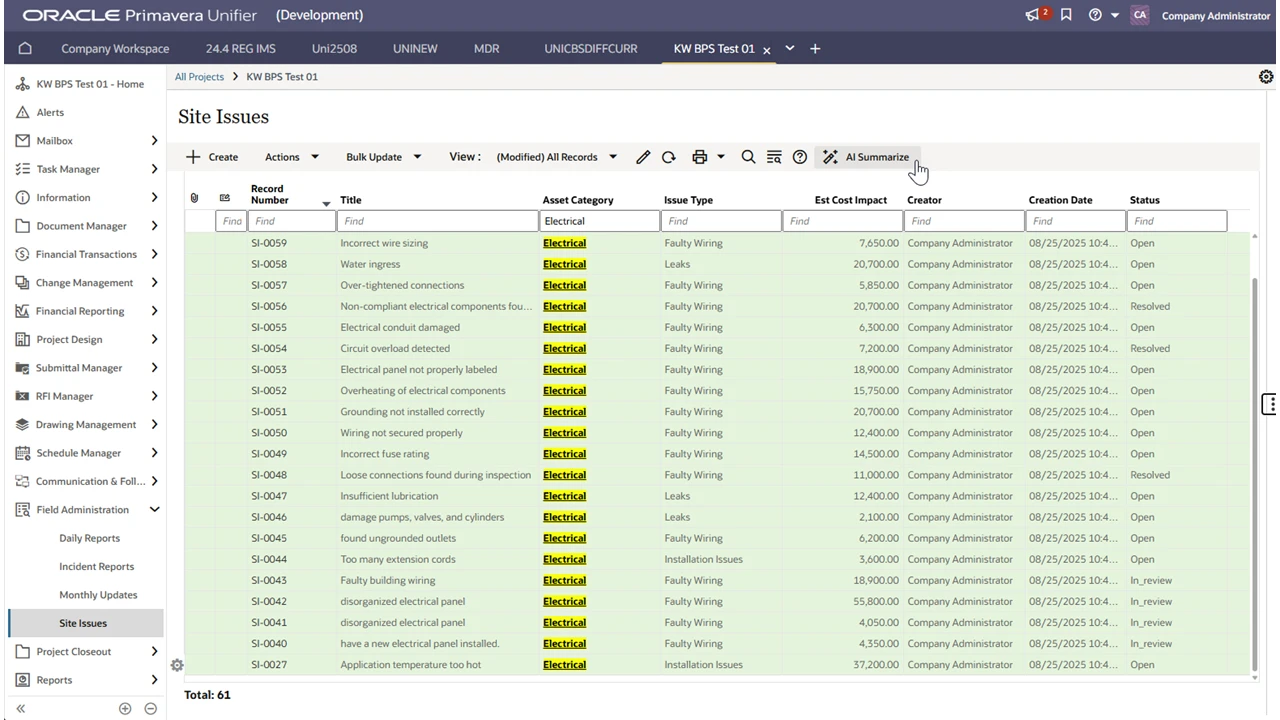Open toolbar Help with the question mark icon
The height and width of the screenshot is (720, 1280).
click(x=799, y=157)
